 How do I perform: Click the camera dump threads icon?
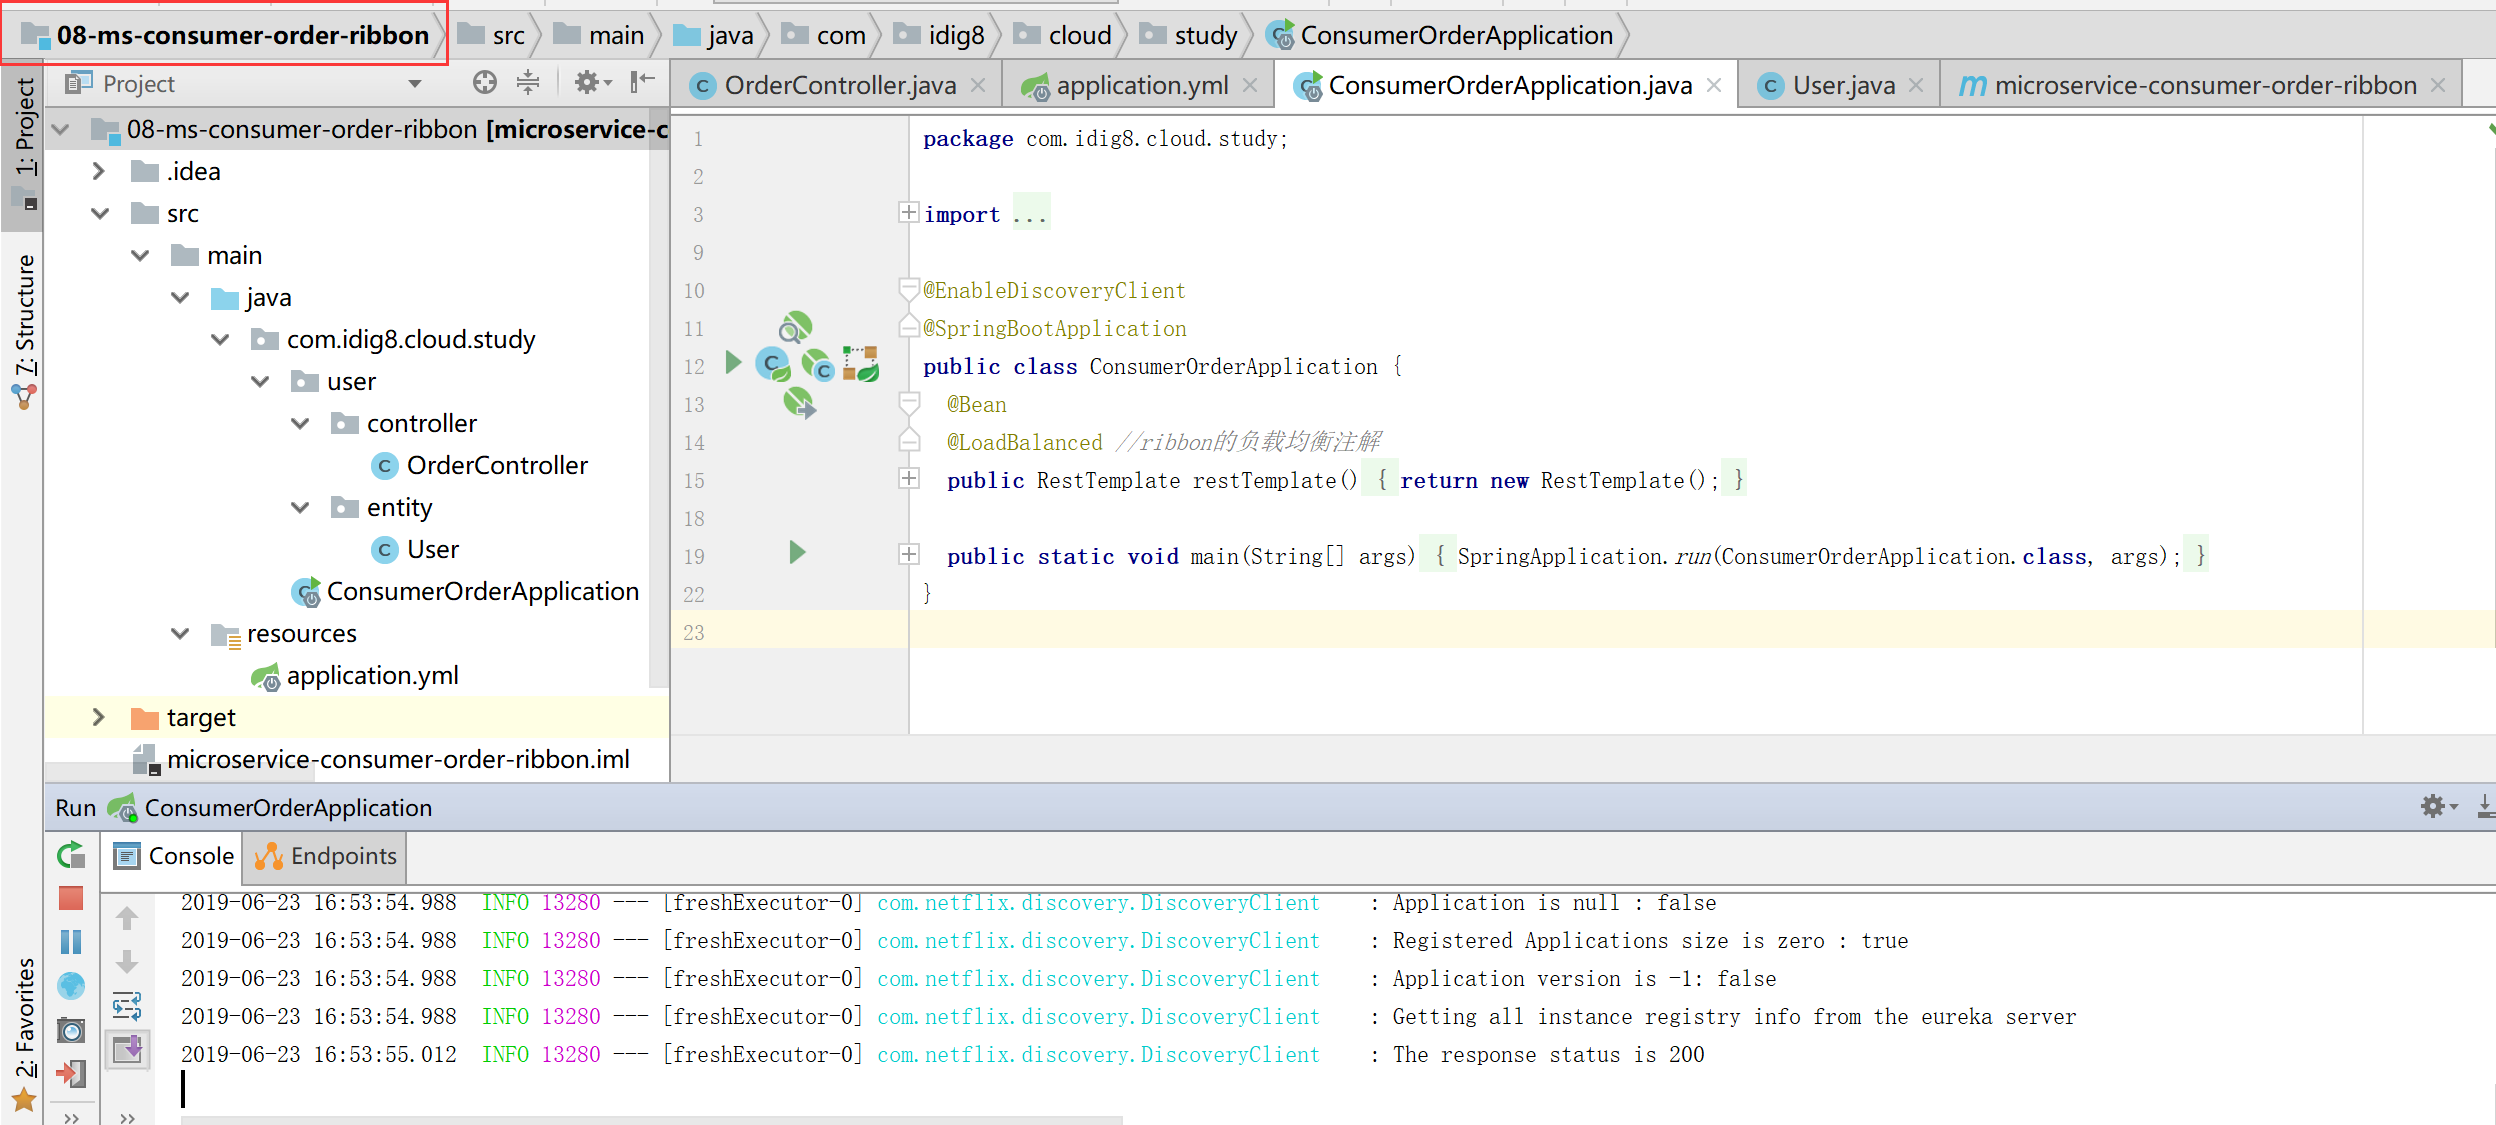pos(71,1030)
